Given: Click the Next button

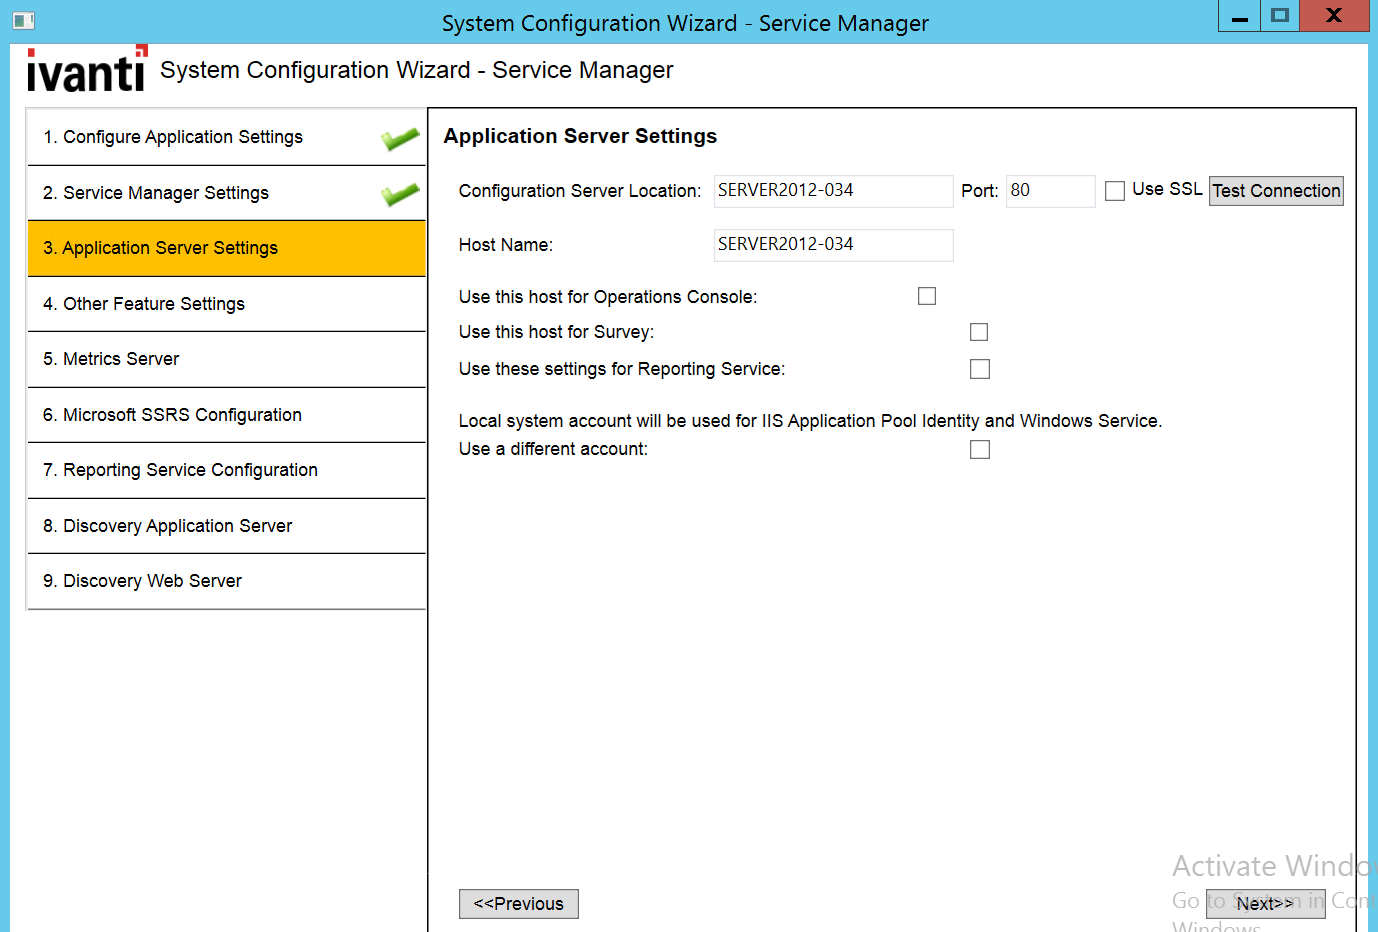Looking at the screenshot, I should (1265, 903).
